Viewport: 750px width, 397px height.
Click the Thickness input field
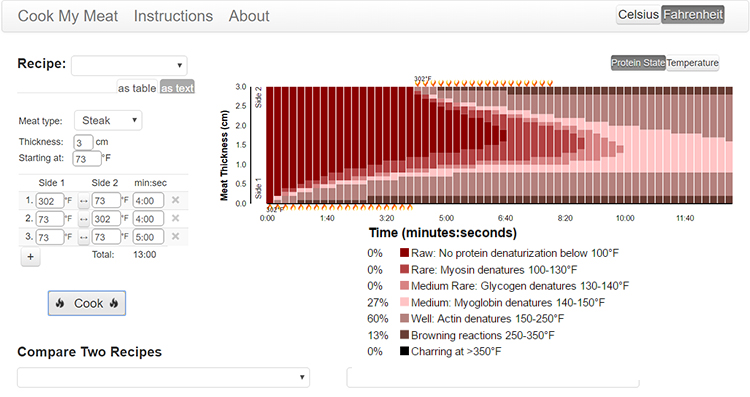[83, 143]
